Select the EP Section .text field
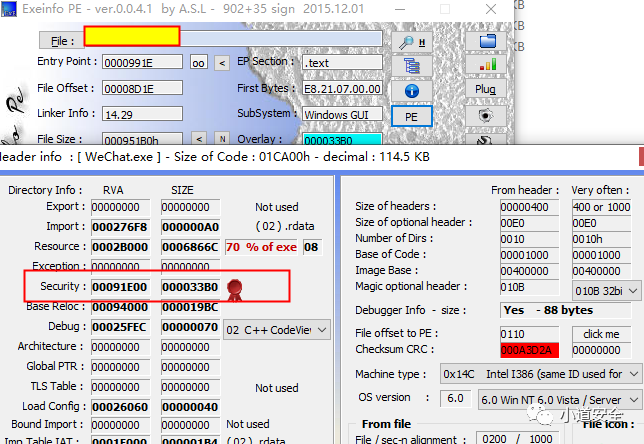This screenshot has width=644, height=444. (x=342, y=62)
